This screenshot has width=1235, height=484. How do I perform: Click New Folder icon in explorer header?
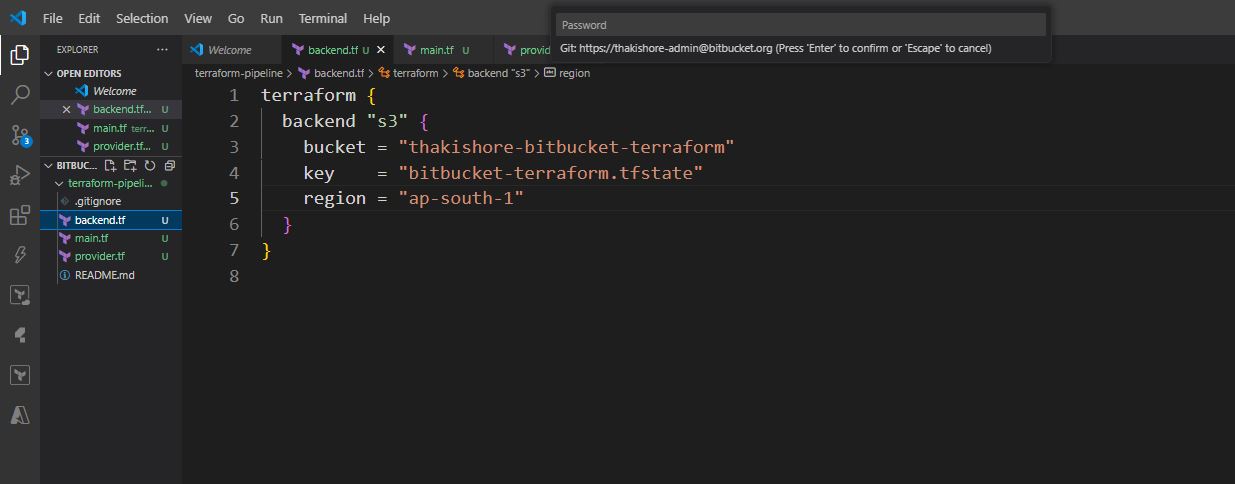pyautogui.click(x=130, y=165)
